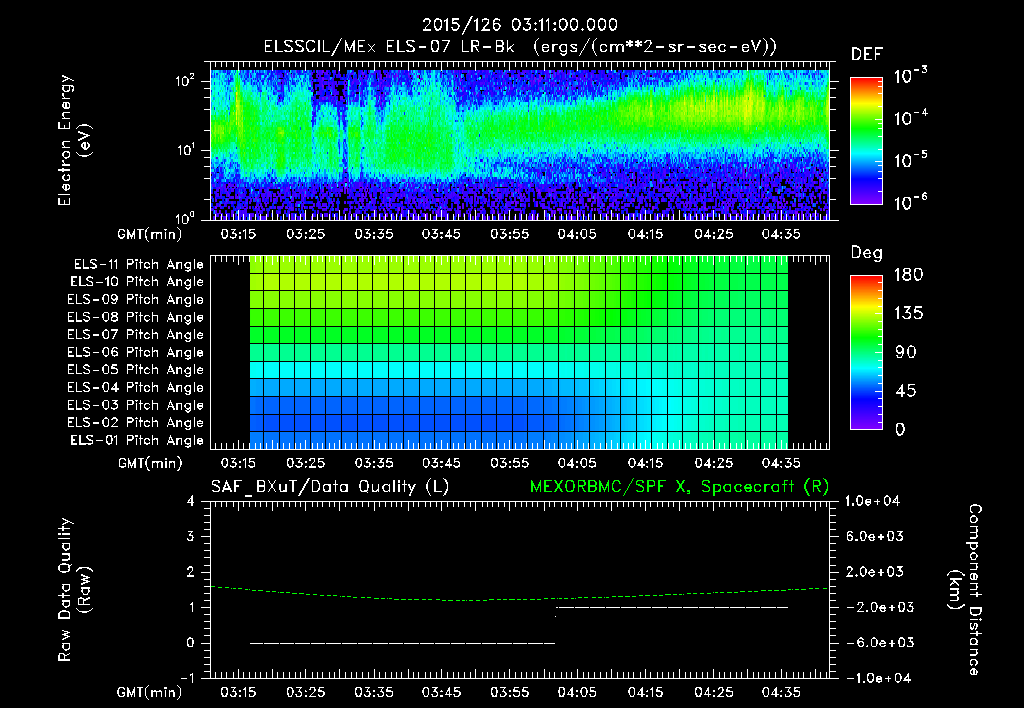Viewport: 1024px width, 708px height.
Task: Click the 90 value on the Deg scale
Action: [905, 353]
